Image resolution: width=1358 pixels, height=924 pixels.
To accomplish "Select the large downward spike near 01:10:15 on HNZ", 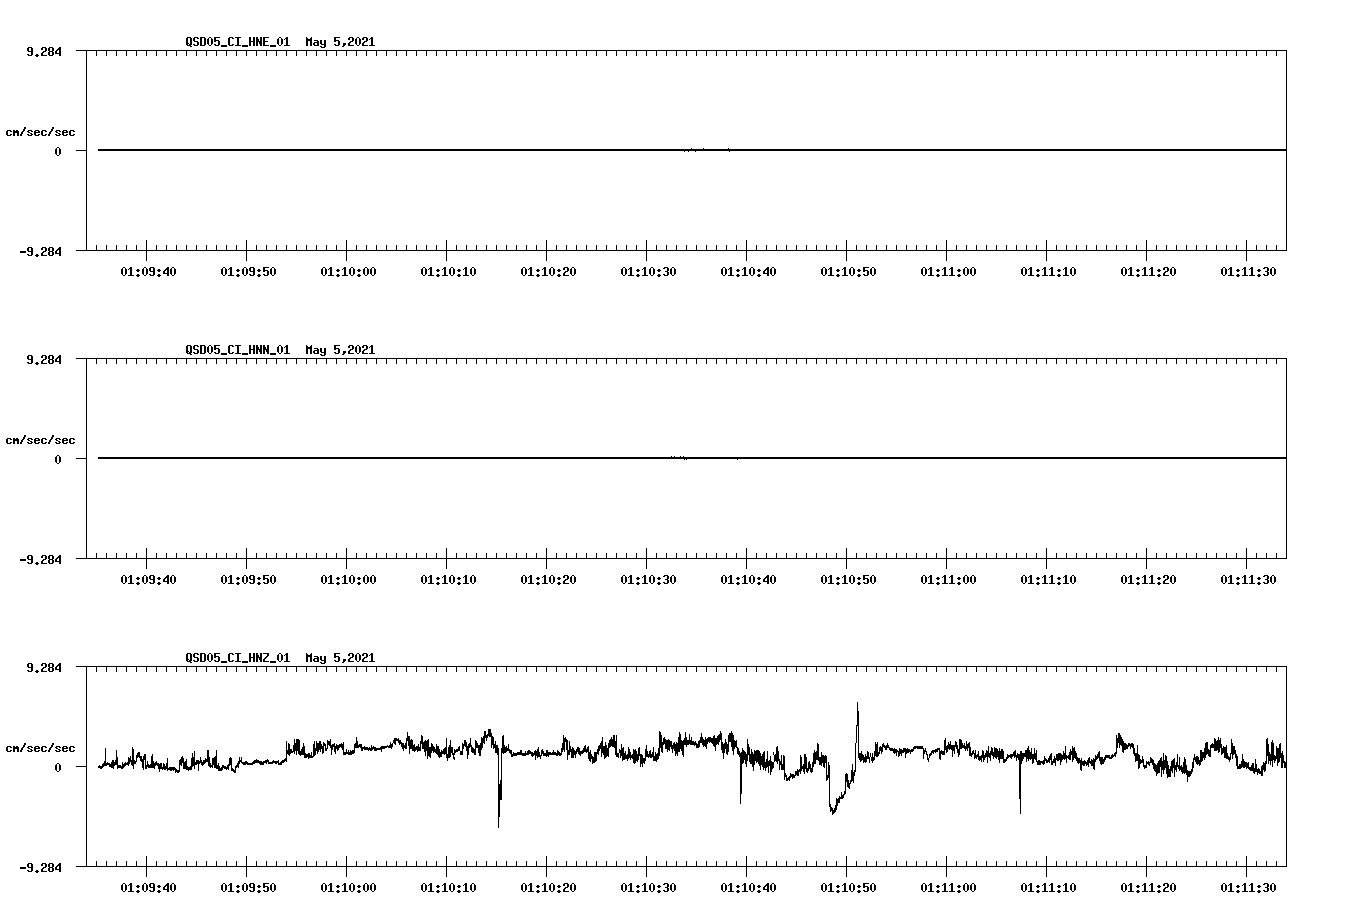I will tap(499, 800).
